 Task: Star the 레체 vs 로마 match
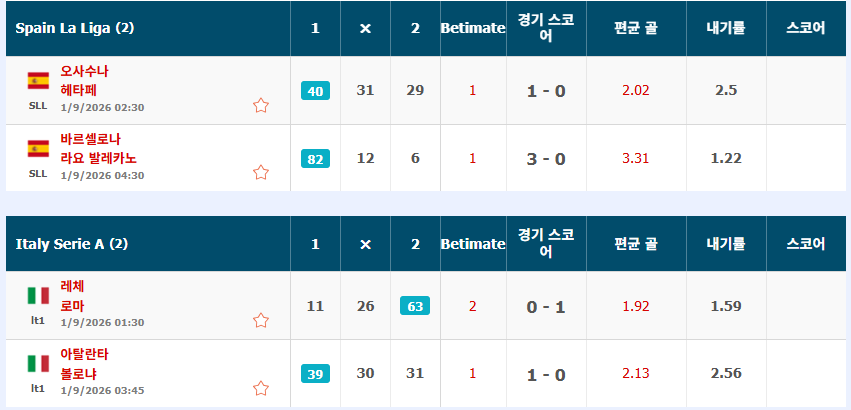click(x=261, y=320)
